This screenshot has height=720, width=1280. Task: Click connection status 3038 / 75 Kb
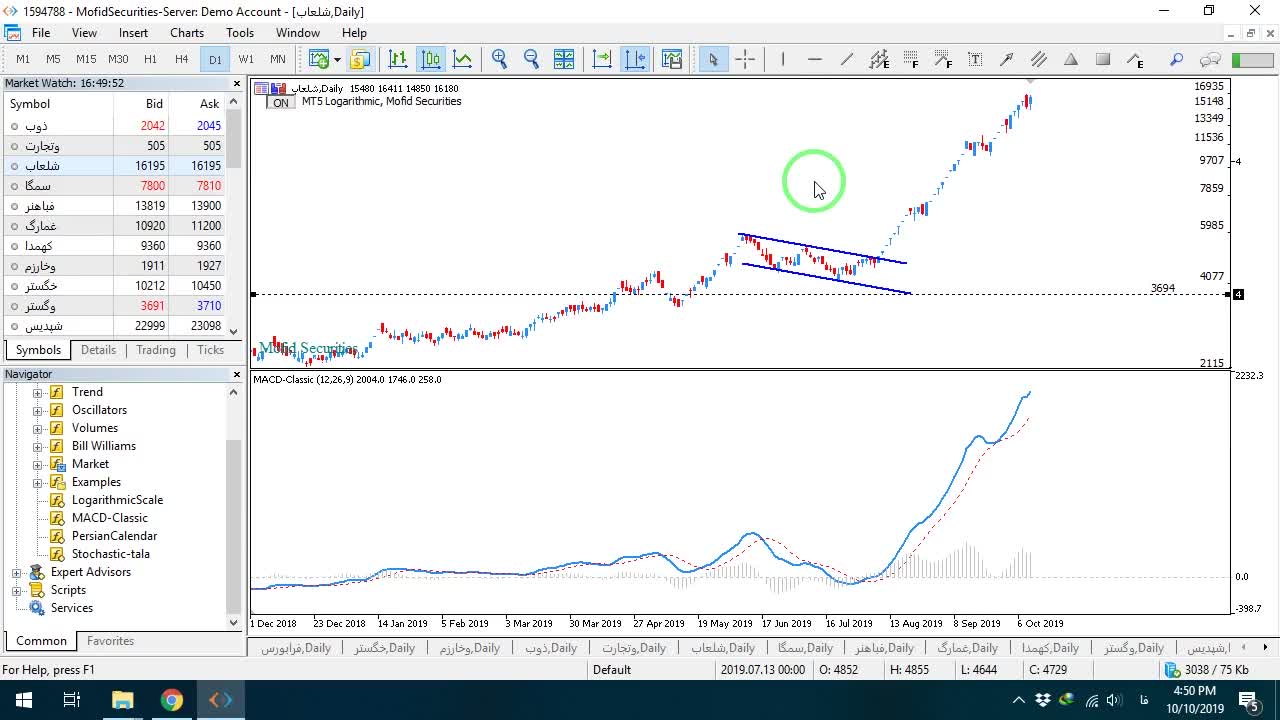(1206, 670)
